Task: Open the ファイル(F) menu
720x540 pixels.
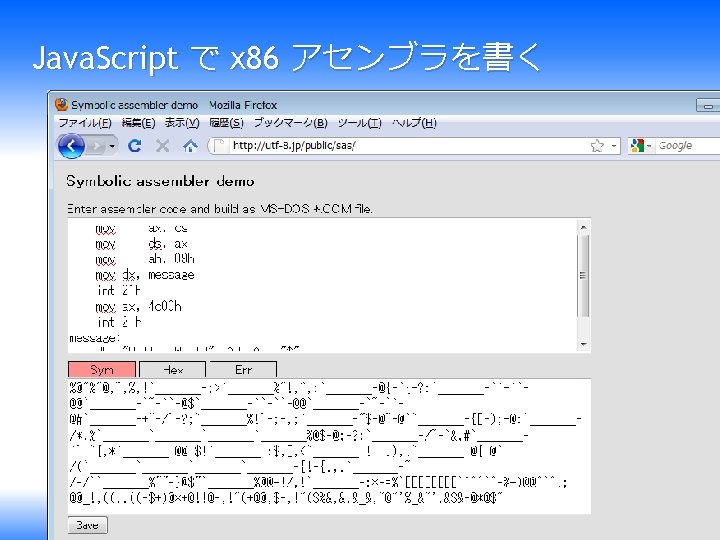Action: point(85,123)
